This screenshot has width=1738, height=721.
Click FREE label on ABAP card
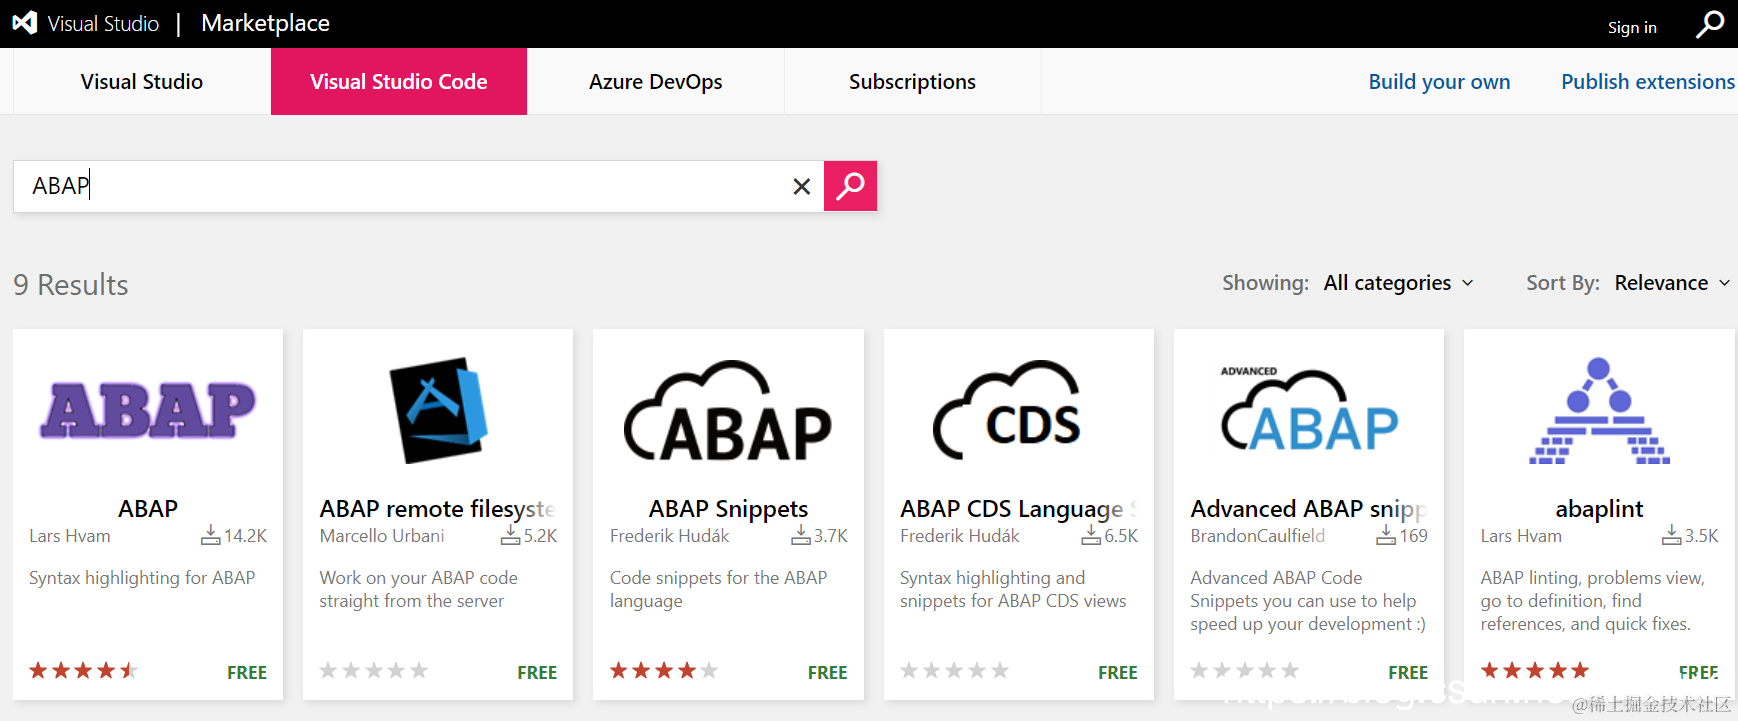coord(247,673)
